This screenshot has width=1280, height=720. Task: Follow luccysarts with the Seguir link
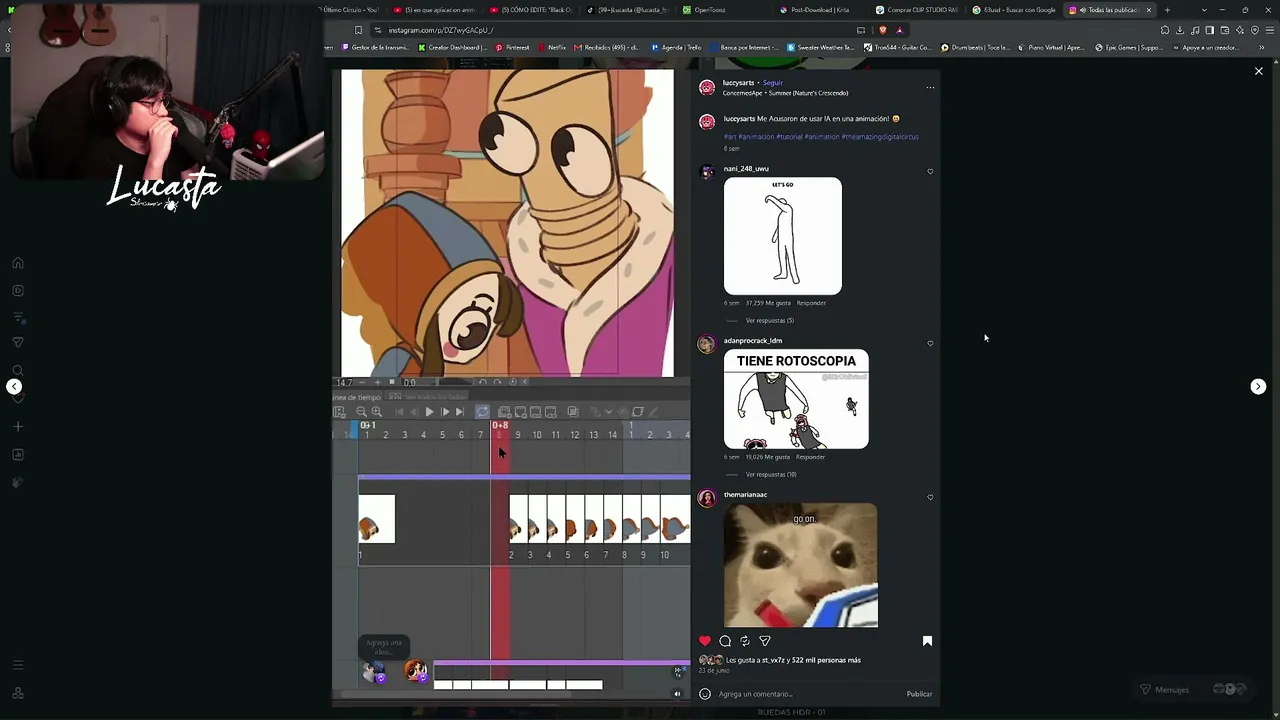(773, 83)
